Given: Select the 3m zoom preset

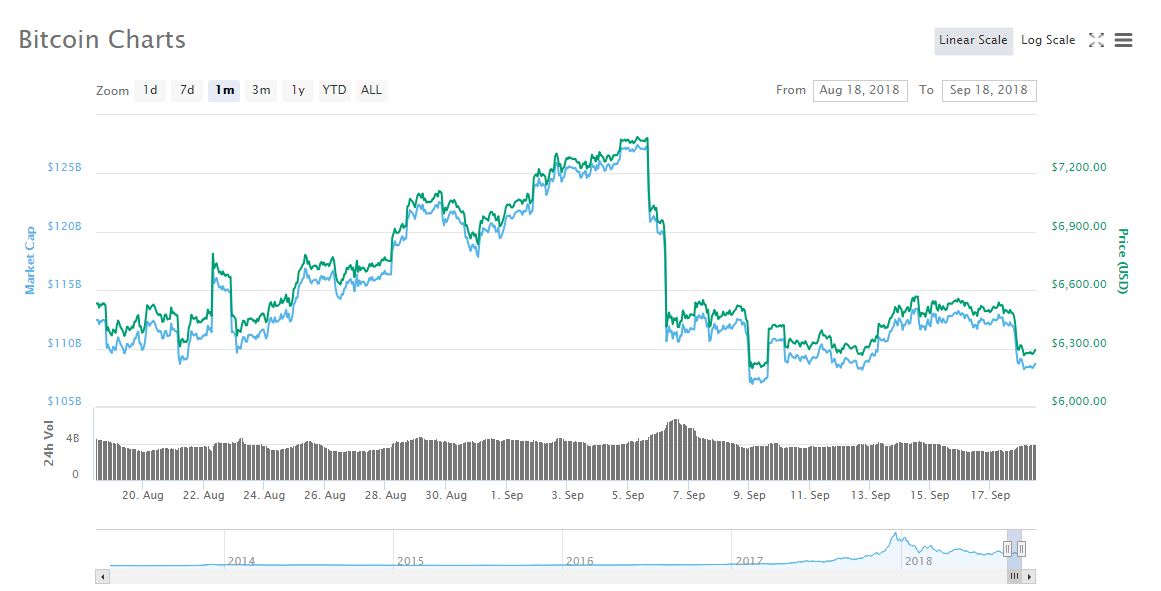Looking at the screenshot, I should click(260, 90).
